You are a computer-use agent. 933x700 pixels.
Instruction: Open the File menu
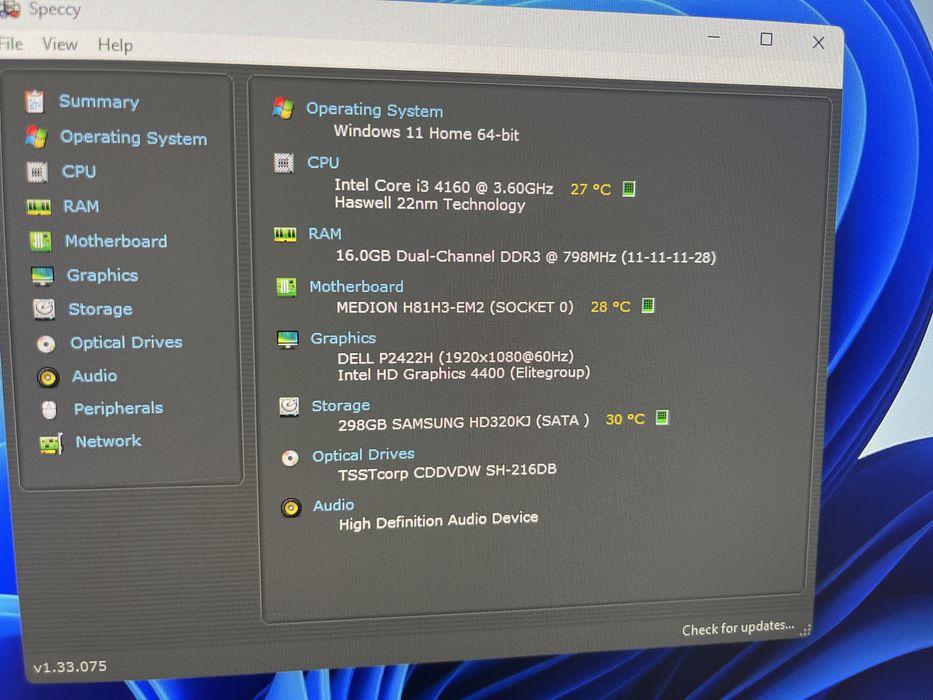(11, 44)
